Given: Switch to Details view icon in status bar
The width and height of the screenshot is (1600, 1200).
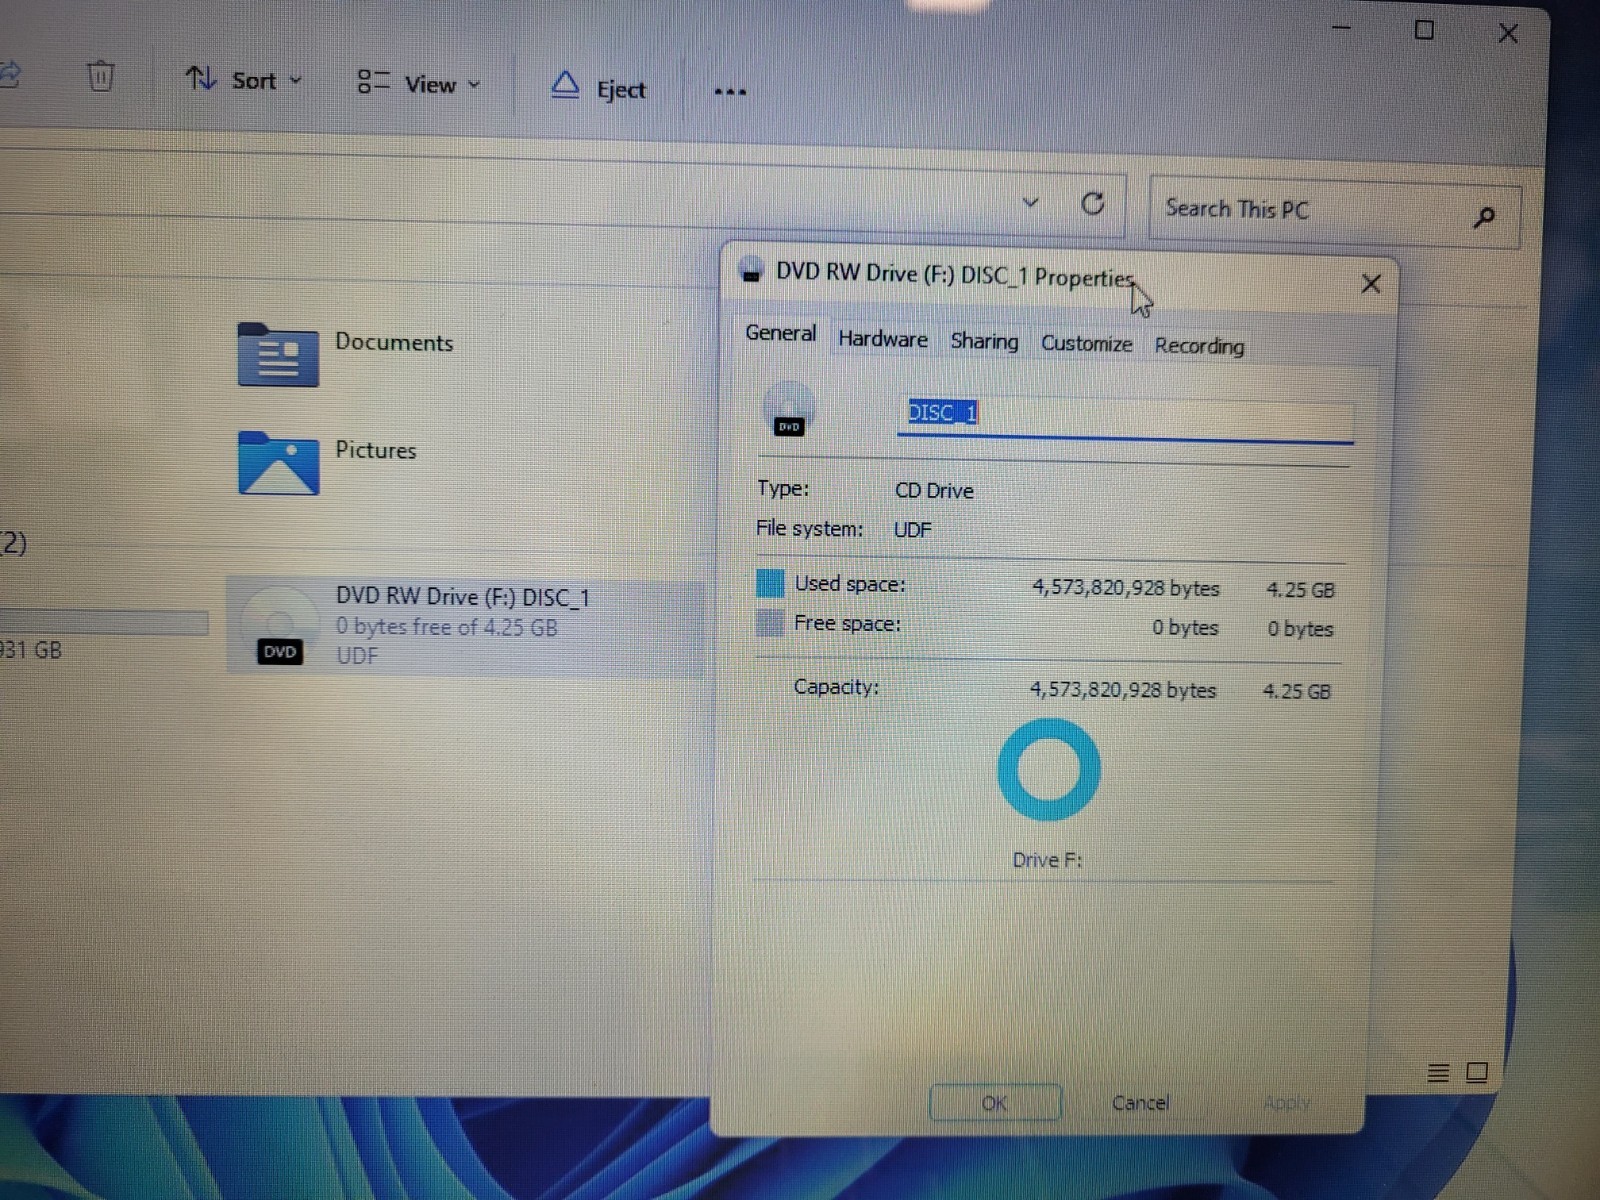Looking at the screenshot, I should 1438,1073.
